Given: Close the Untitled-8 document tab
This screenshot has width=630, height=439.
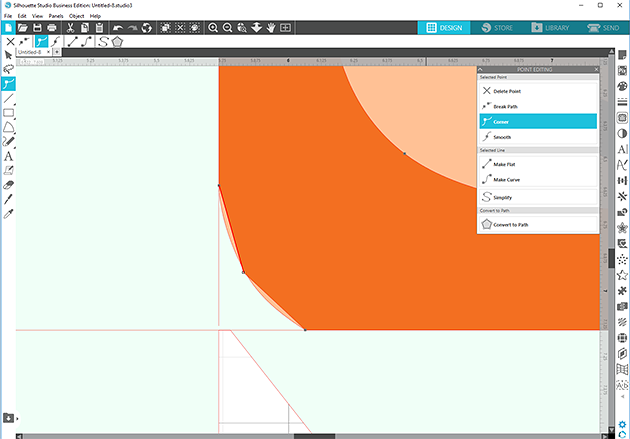Looking at the screenshot, I should (x=48, y=52).
